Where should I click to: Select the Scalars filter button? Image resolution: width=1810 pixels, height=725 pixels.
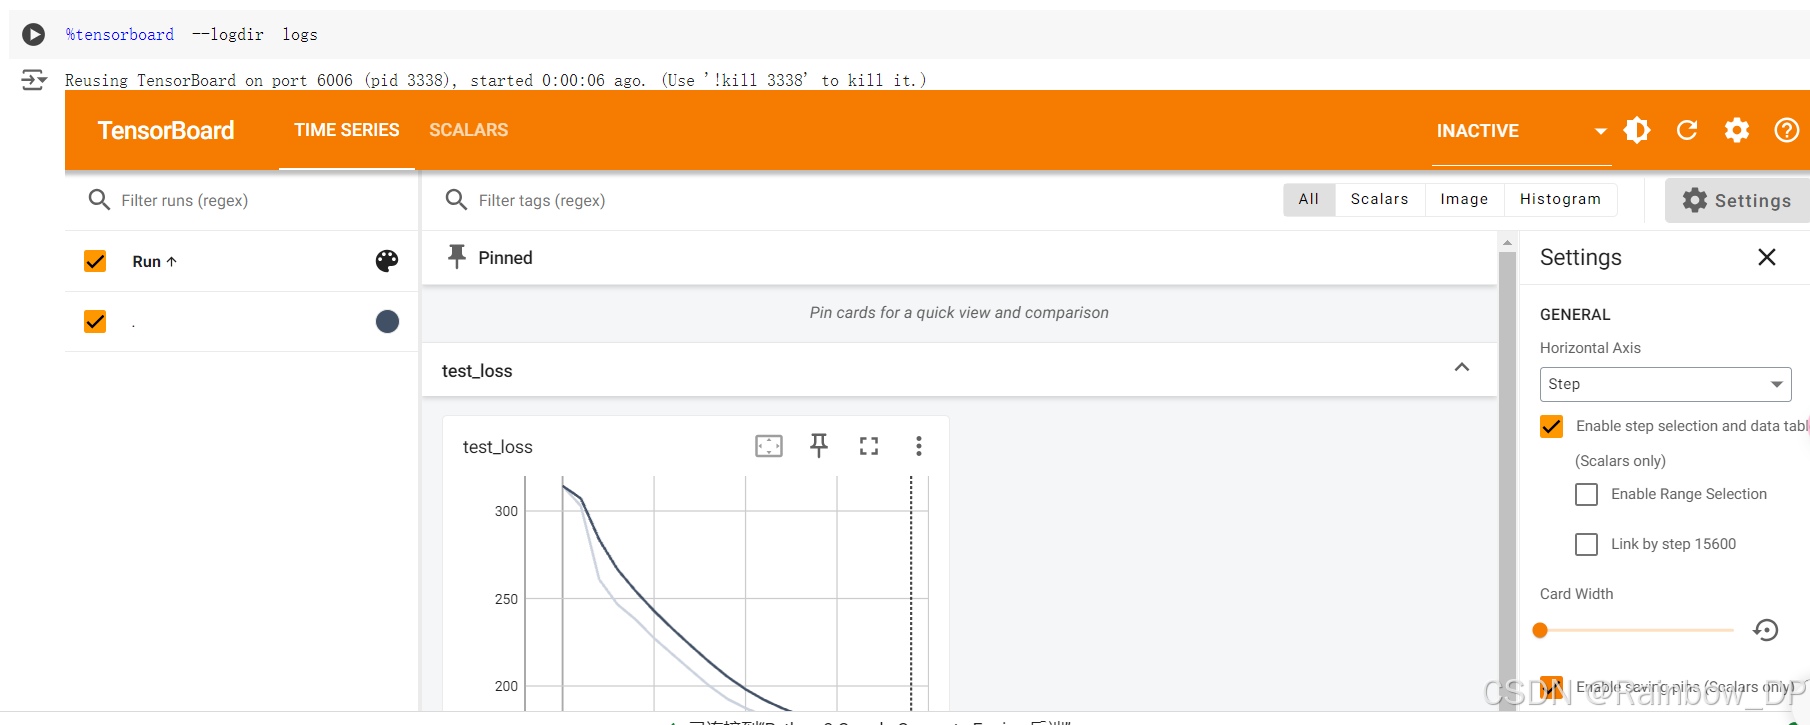1380,199
